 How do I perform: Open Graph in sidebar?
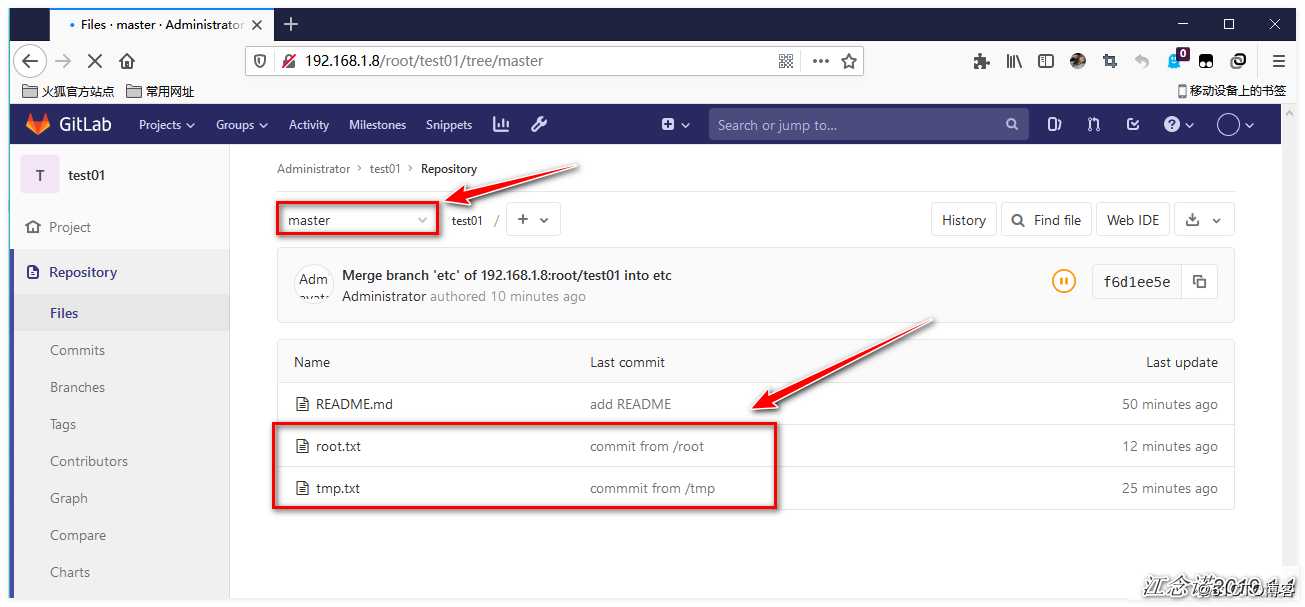point(69,498)
